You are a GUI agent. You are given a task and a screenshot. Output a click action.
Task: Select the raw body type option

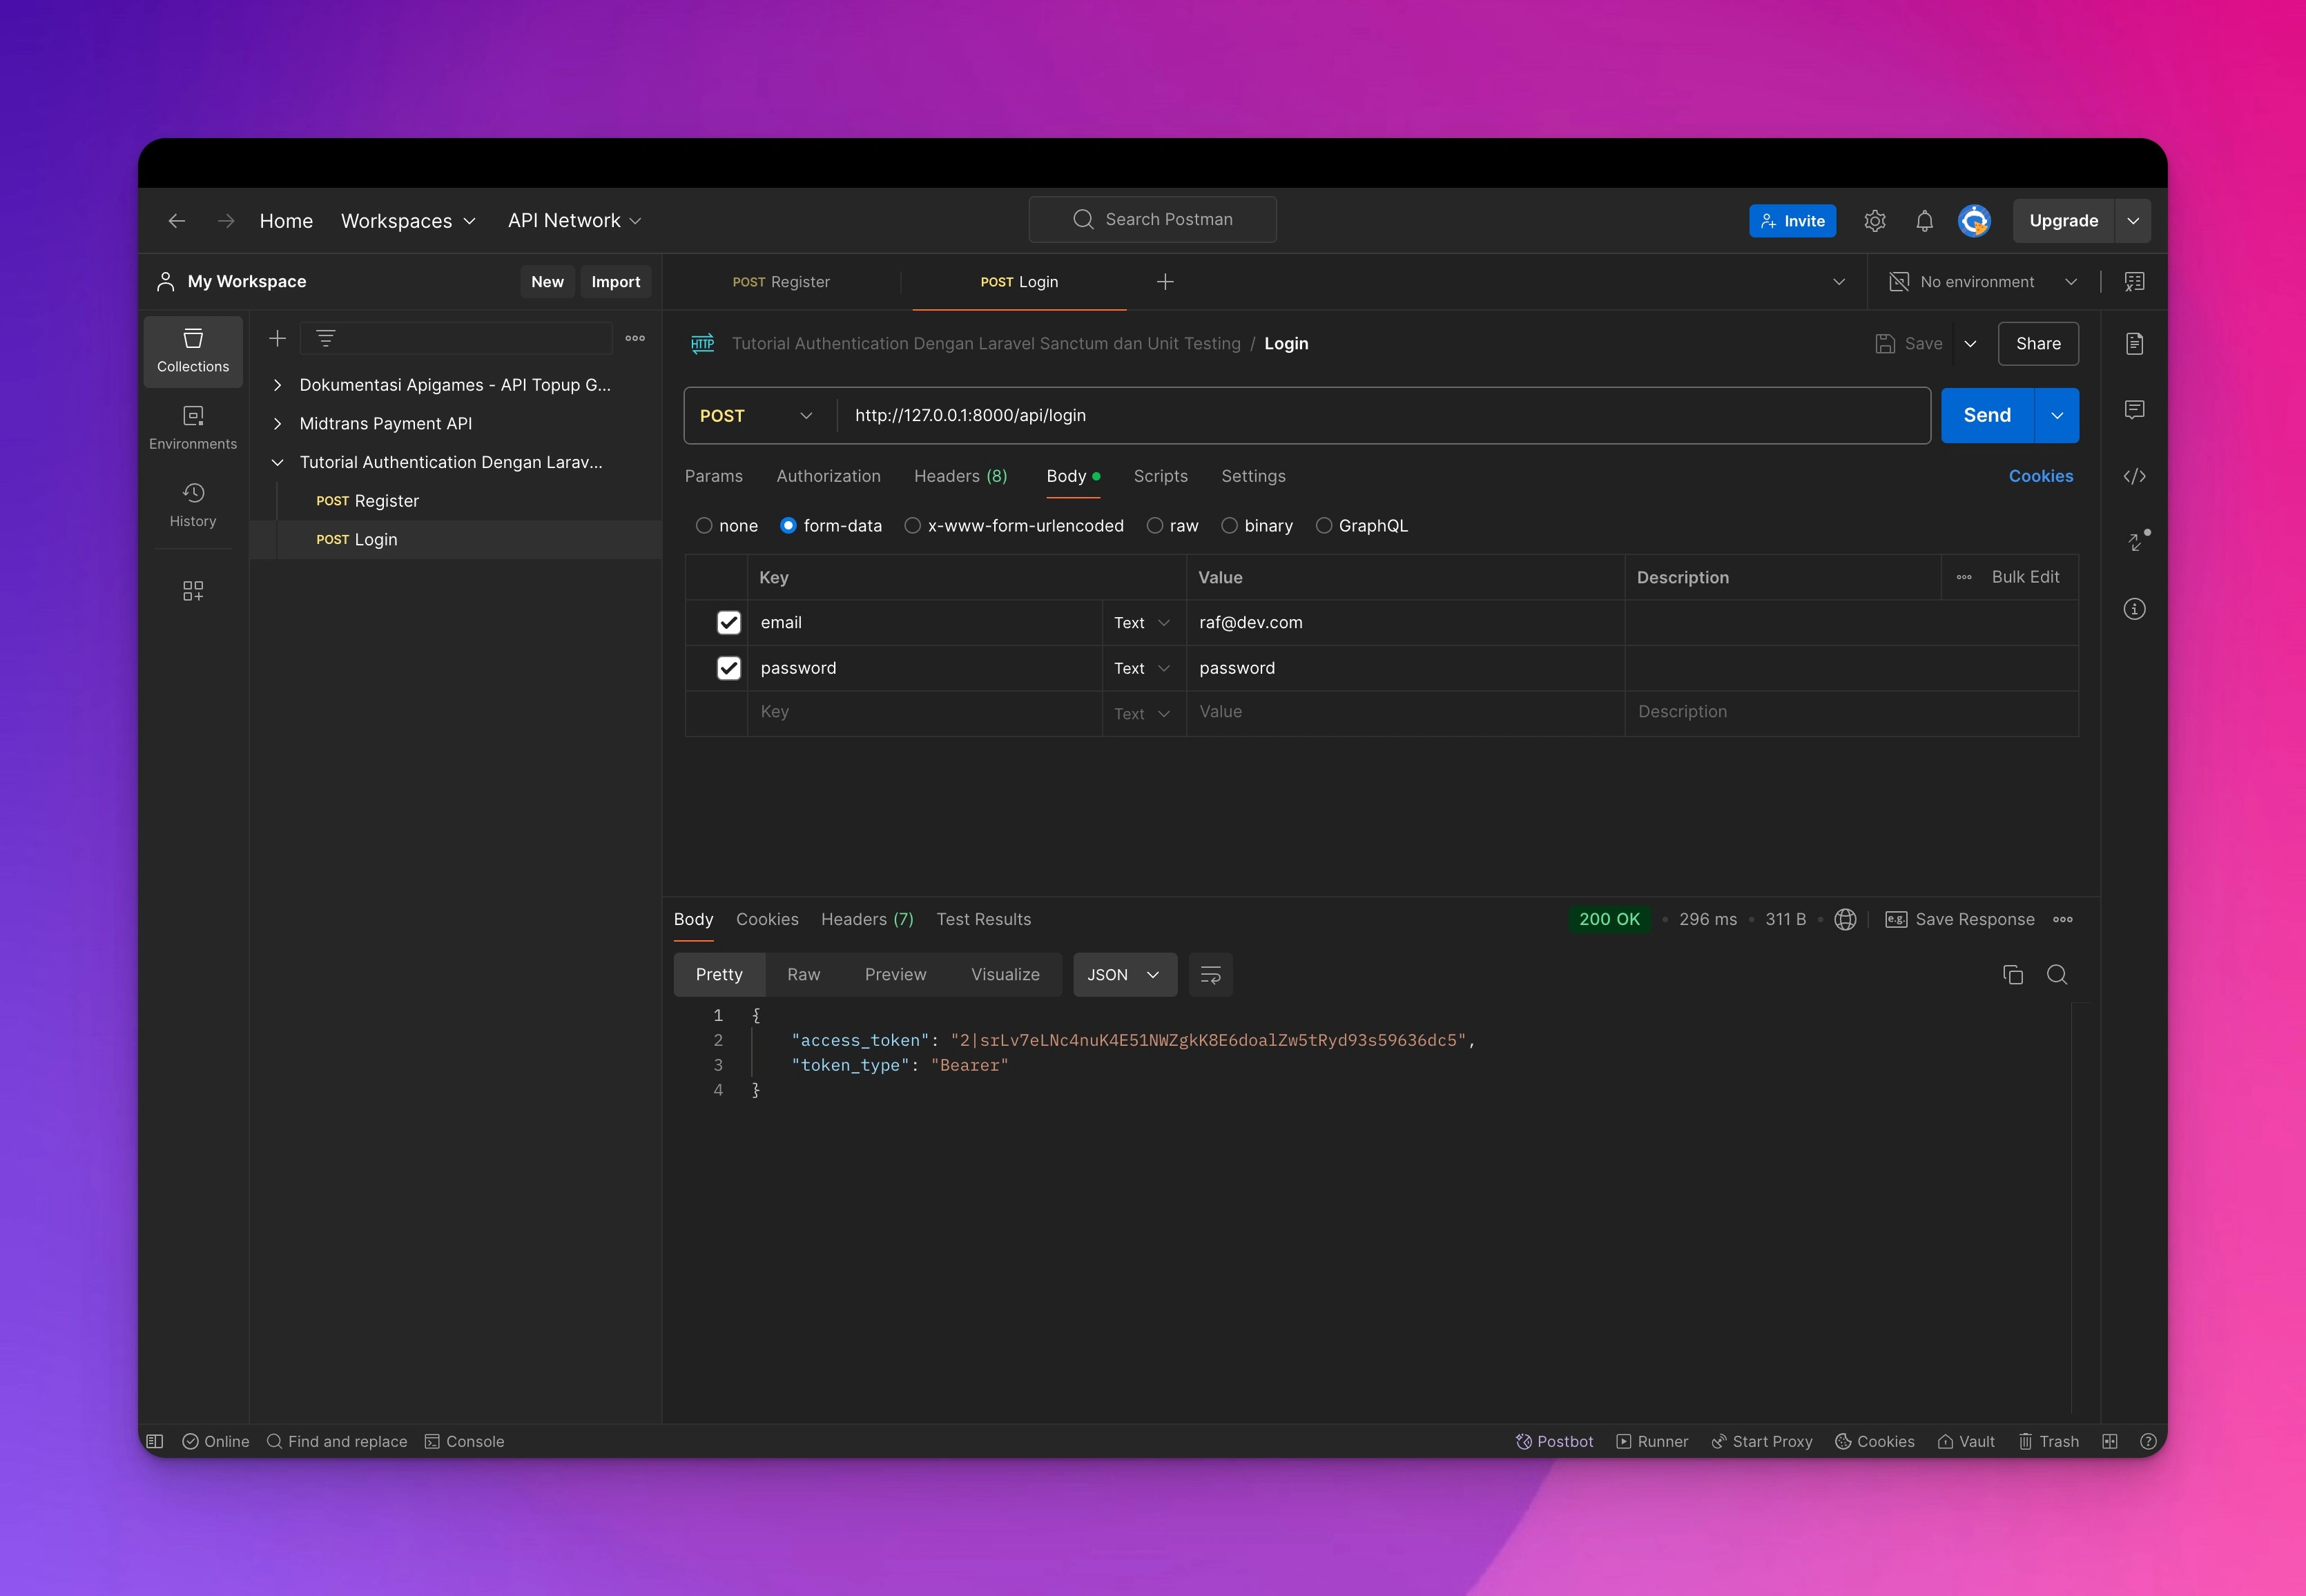(x=1155, y=526)
